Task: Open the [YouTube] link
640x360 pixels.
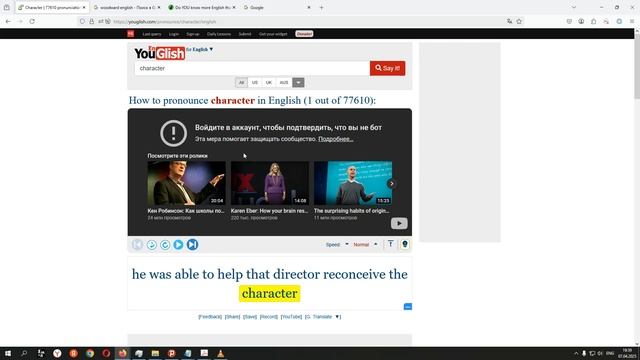Action: tap(291, 317)
